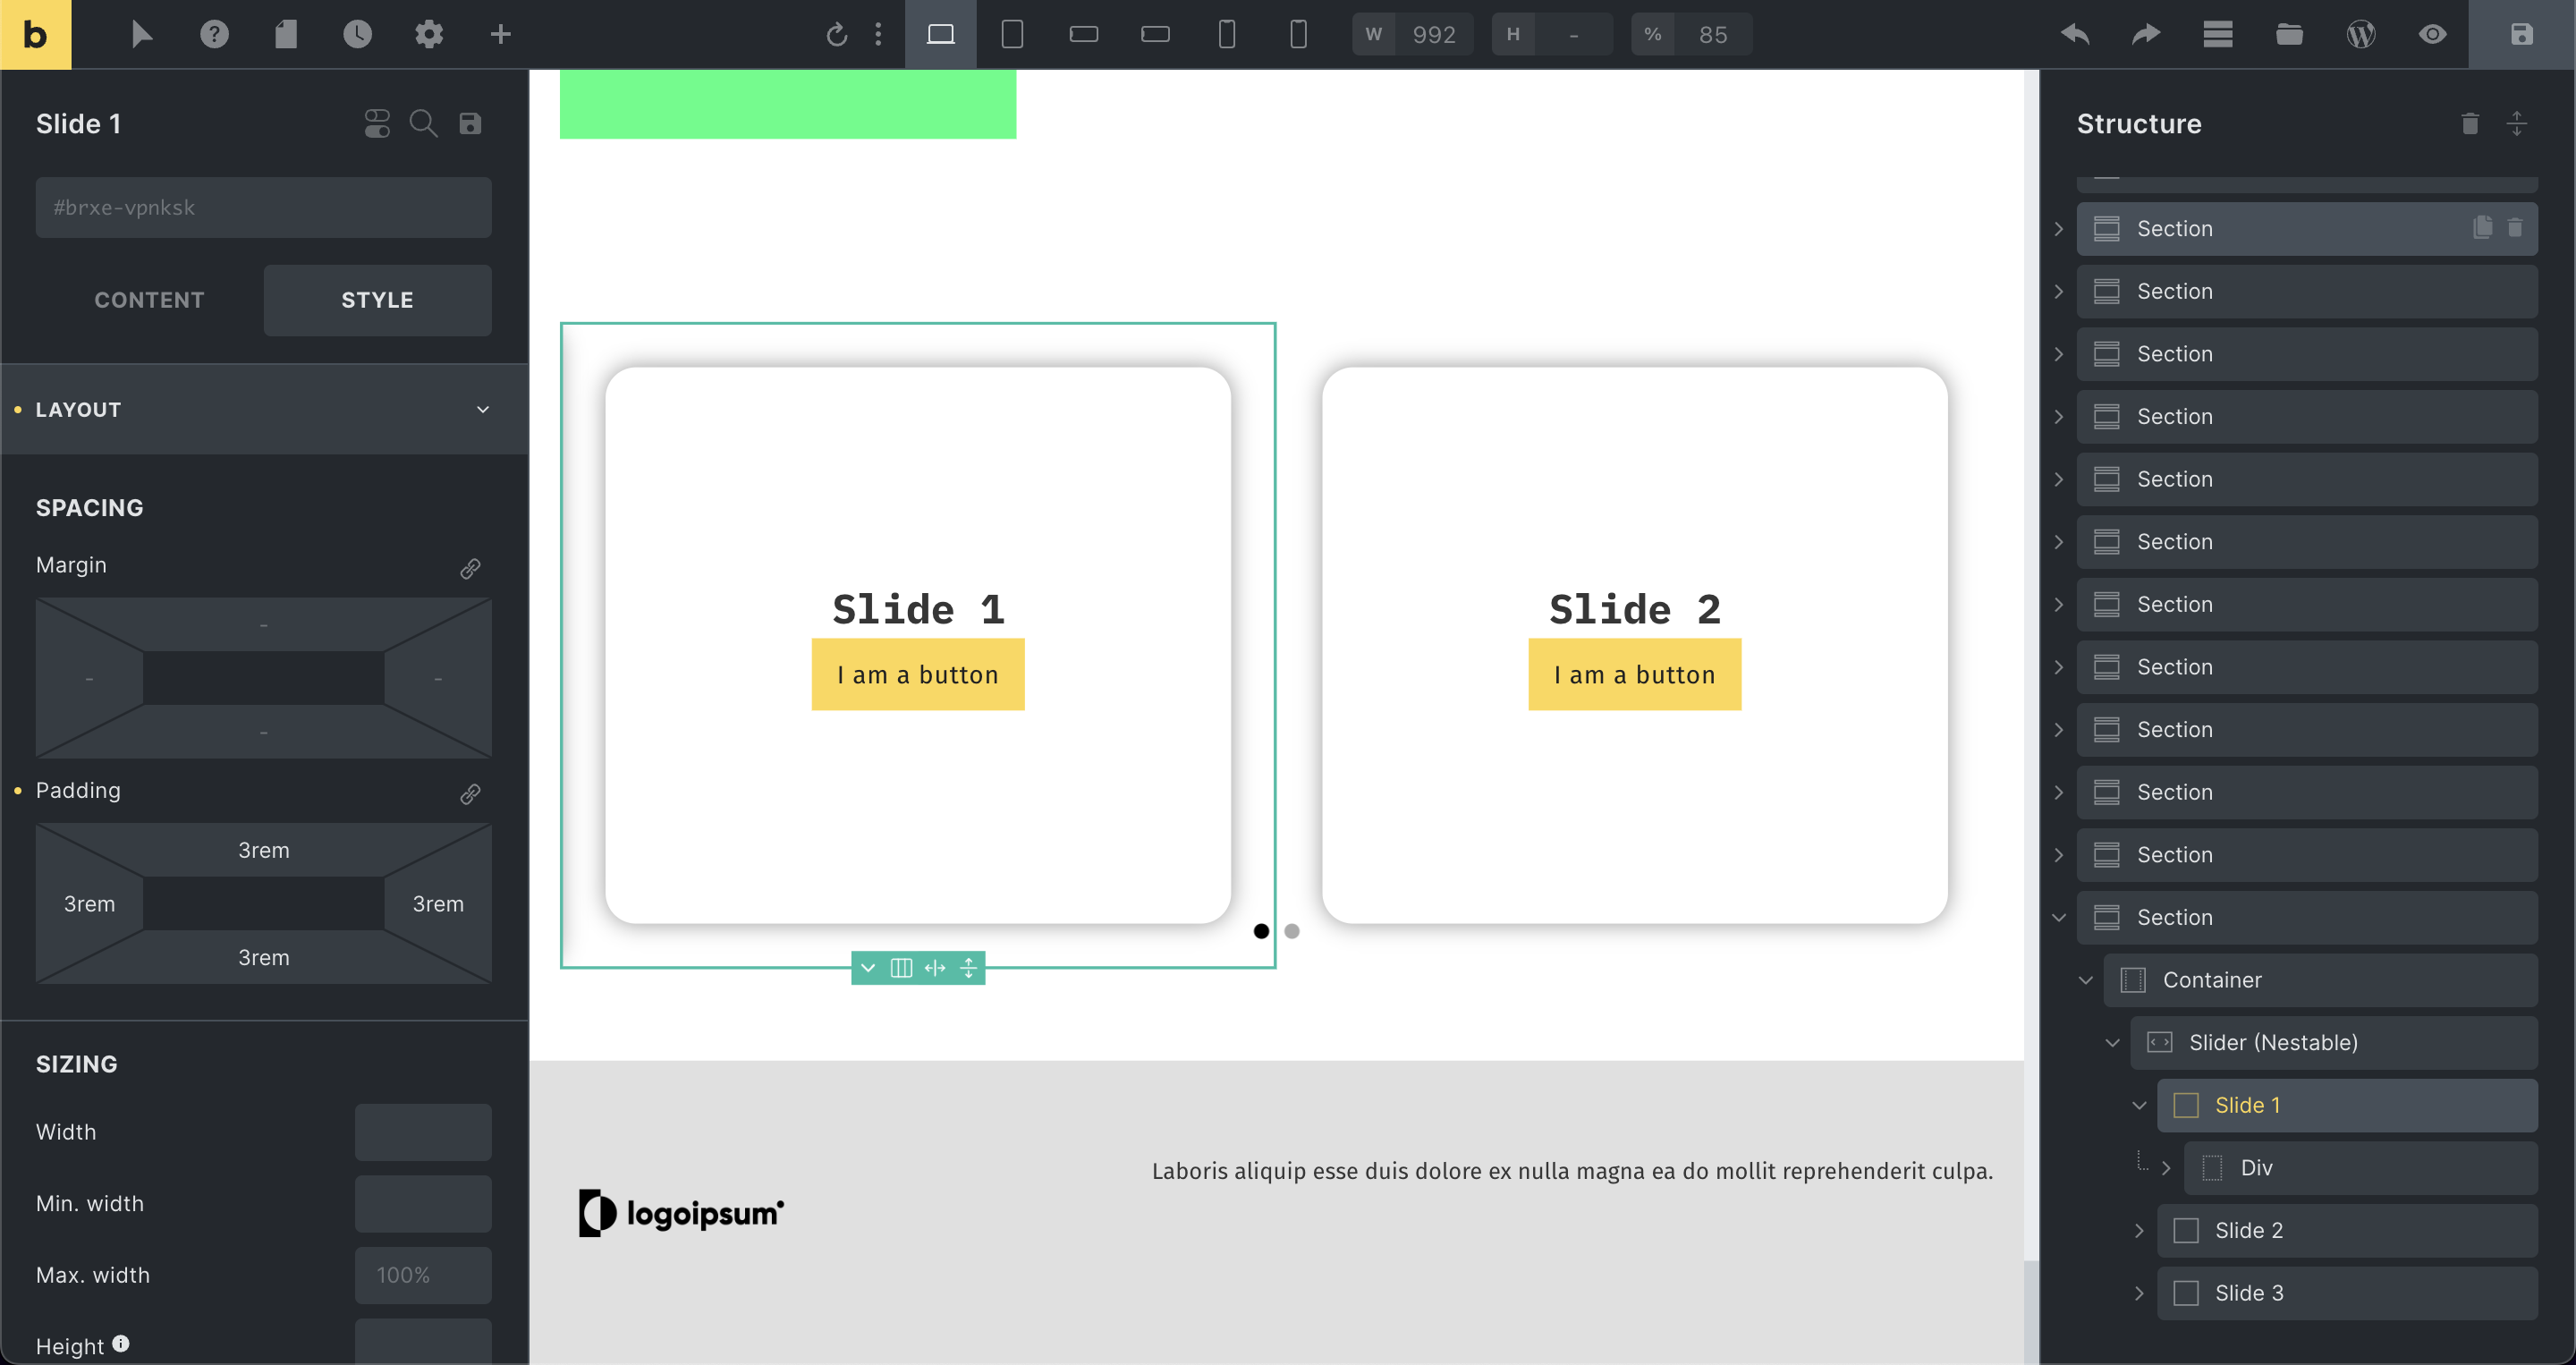Delete the highlighted Section via trash icon
Image resolution: width=2576 pixels, height=1365 pixels.
pos(2515,228)
